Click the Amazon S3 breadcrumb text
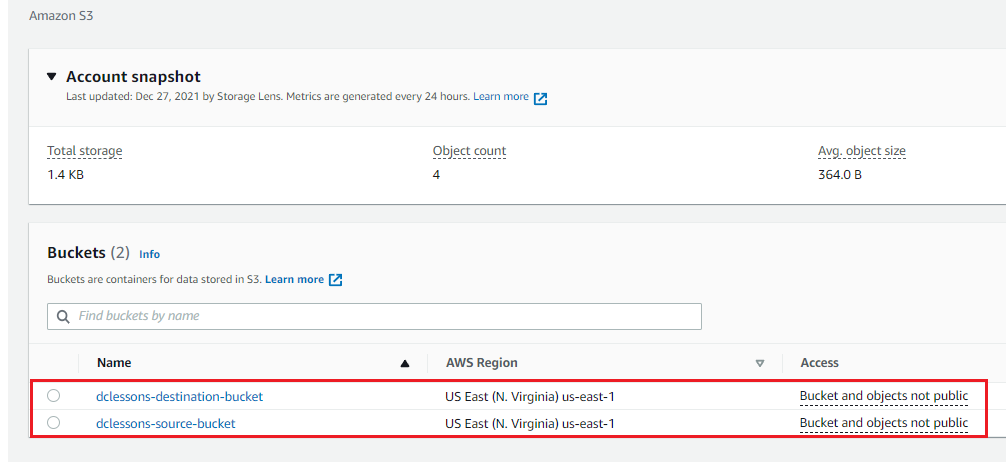The height and width of the screenshot is (466, 1006). (x=62, y=16)
